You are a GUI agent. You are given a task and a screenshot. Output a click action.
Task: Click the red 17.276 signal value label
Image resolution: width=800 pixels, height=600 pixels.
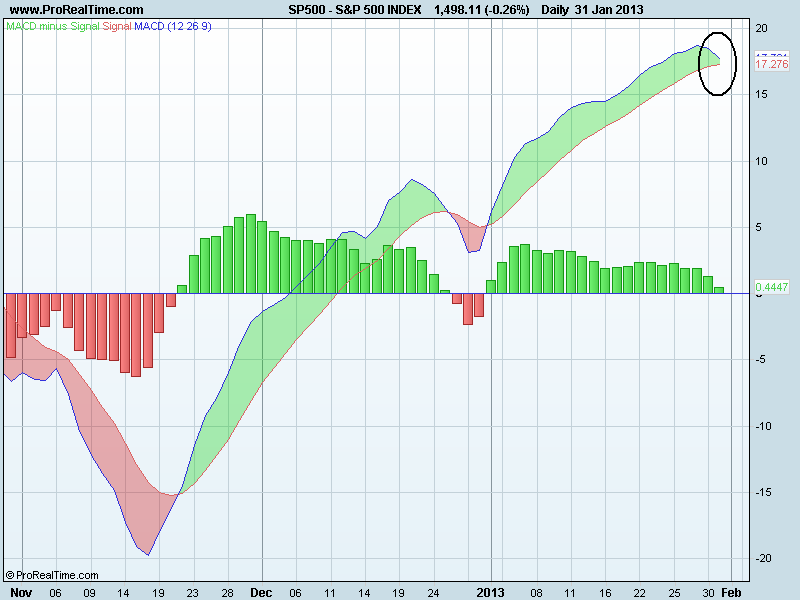[x=771, y=64]
